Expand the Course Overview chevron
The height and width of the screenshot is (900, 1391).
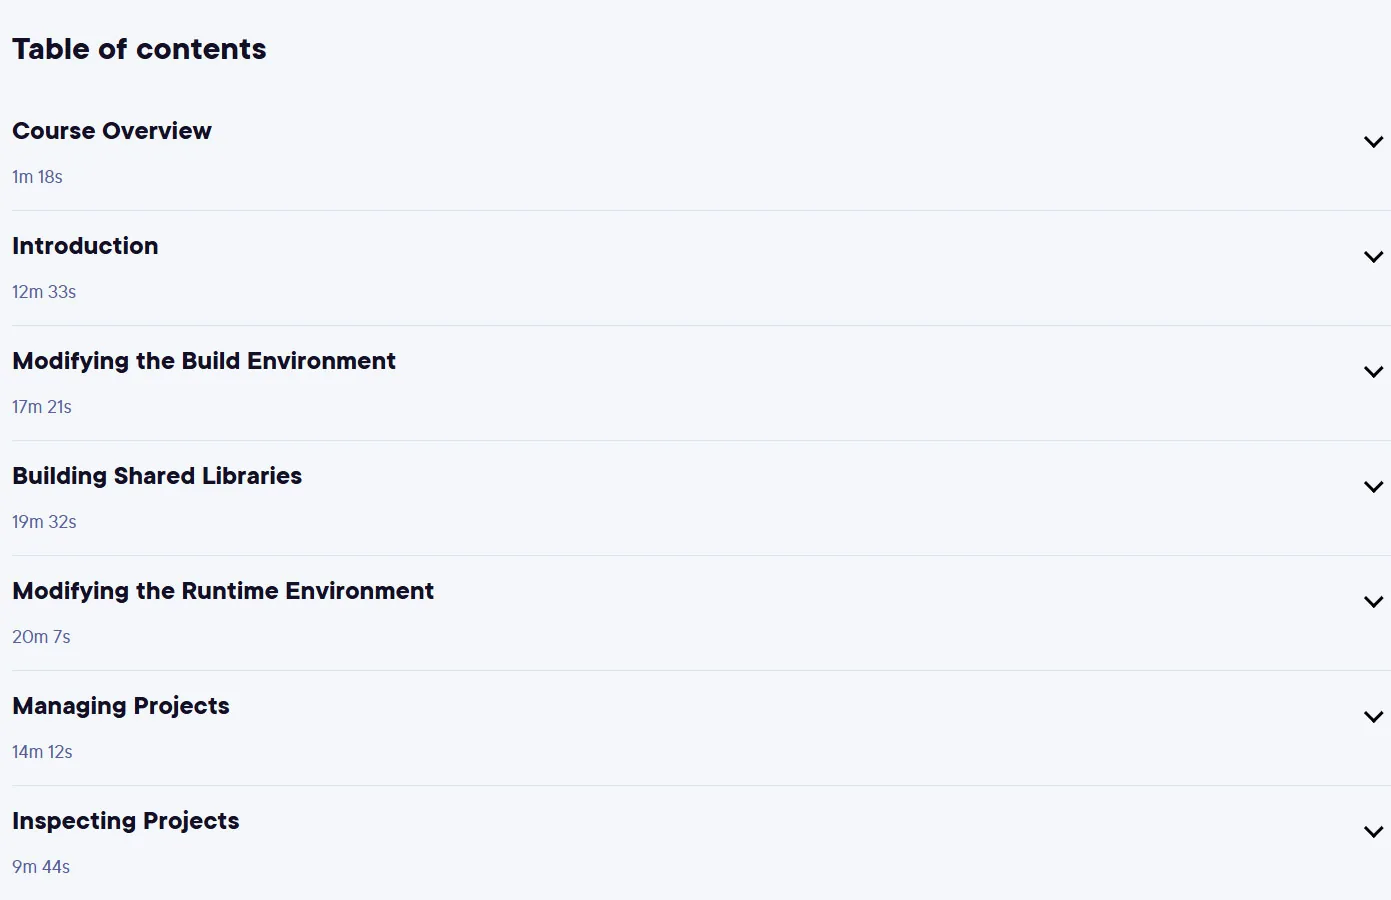point(1373,142)
